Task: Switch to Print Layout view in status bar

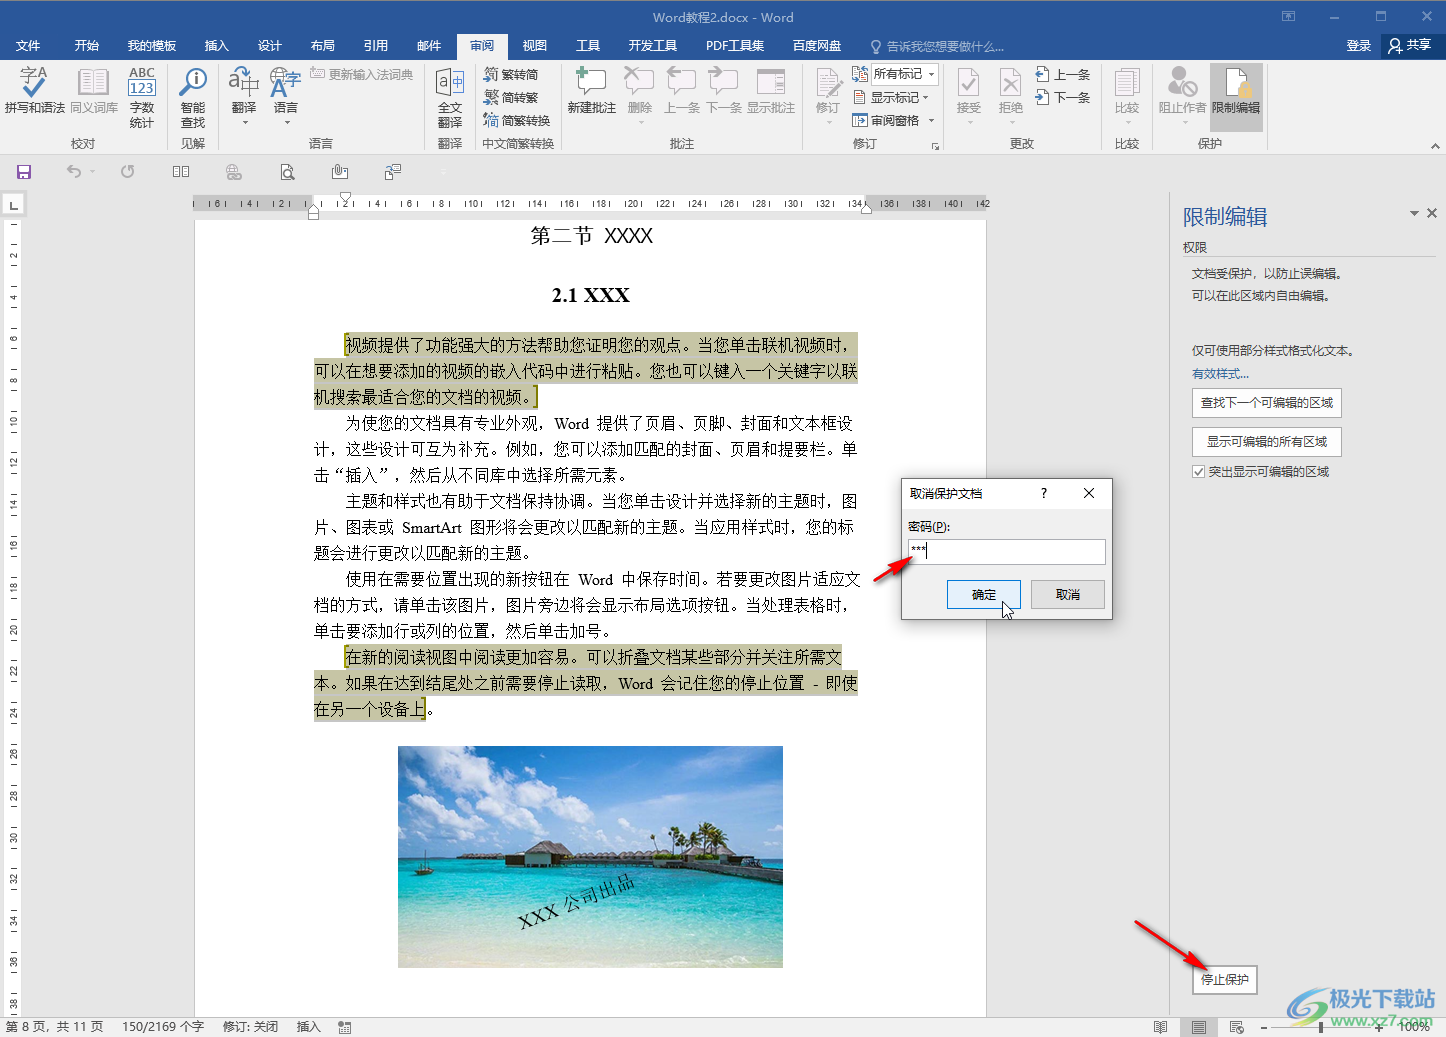Action: click(1198, 1027)
